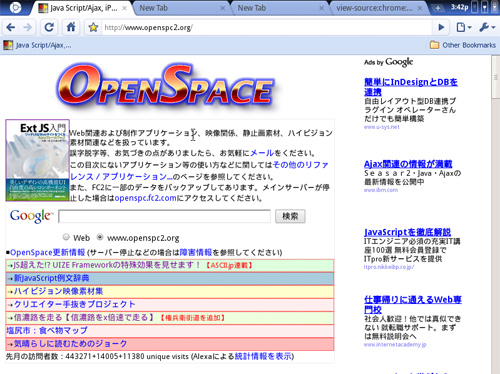Click the battery status icon

click(x=475, y=7)
